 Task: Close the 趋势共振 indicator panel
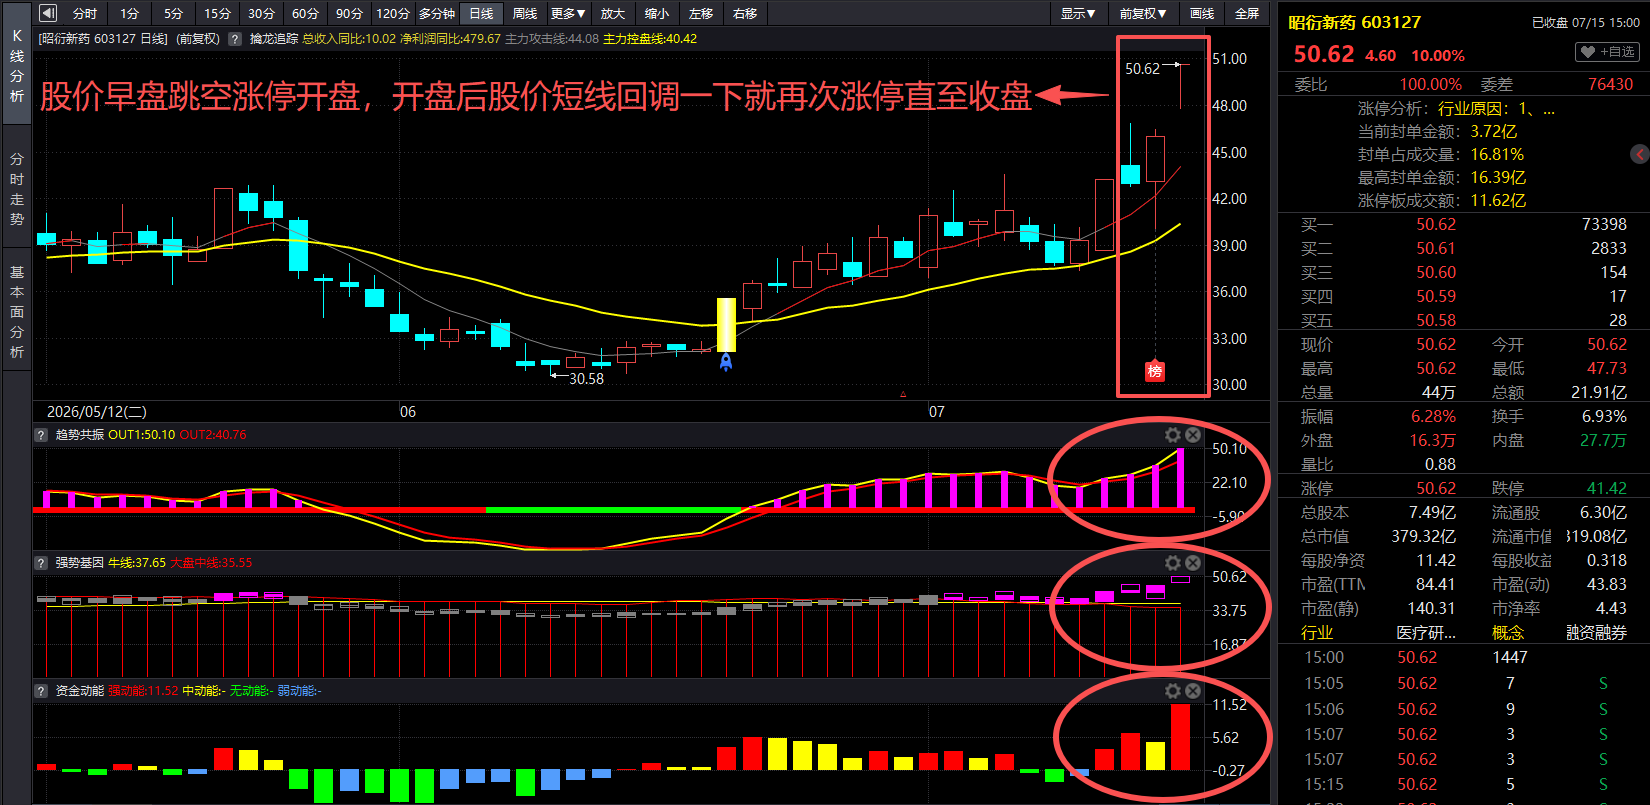[x=1193, y=435]
